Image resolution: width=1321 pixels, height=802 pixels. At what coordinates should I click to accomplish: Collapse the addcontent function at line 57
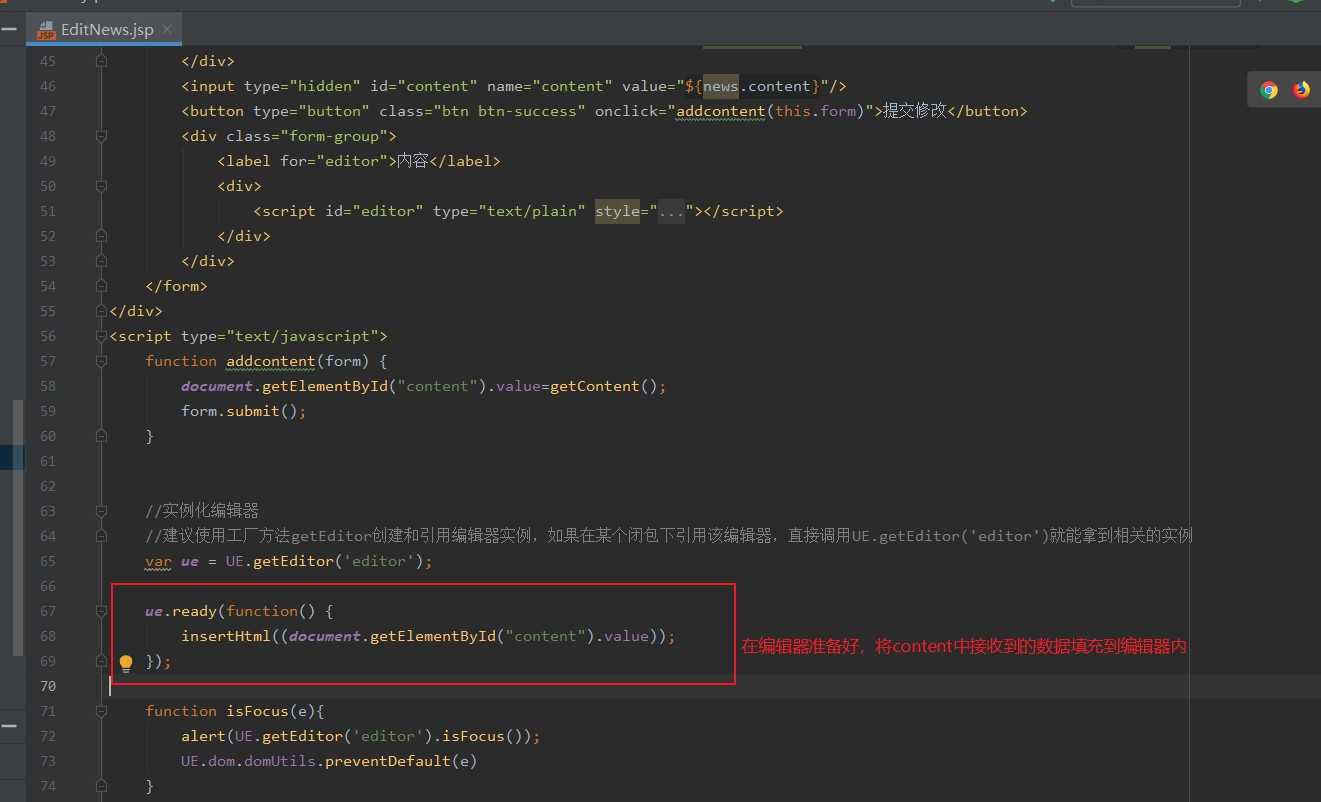tap(101, 361)
